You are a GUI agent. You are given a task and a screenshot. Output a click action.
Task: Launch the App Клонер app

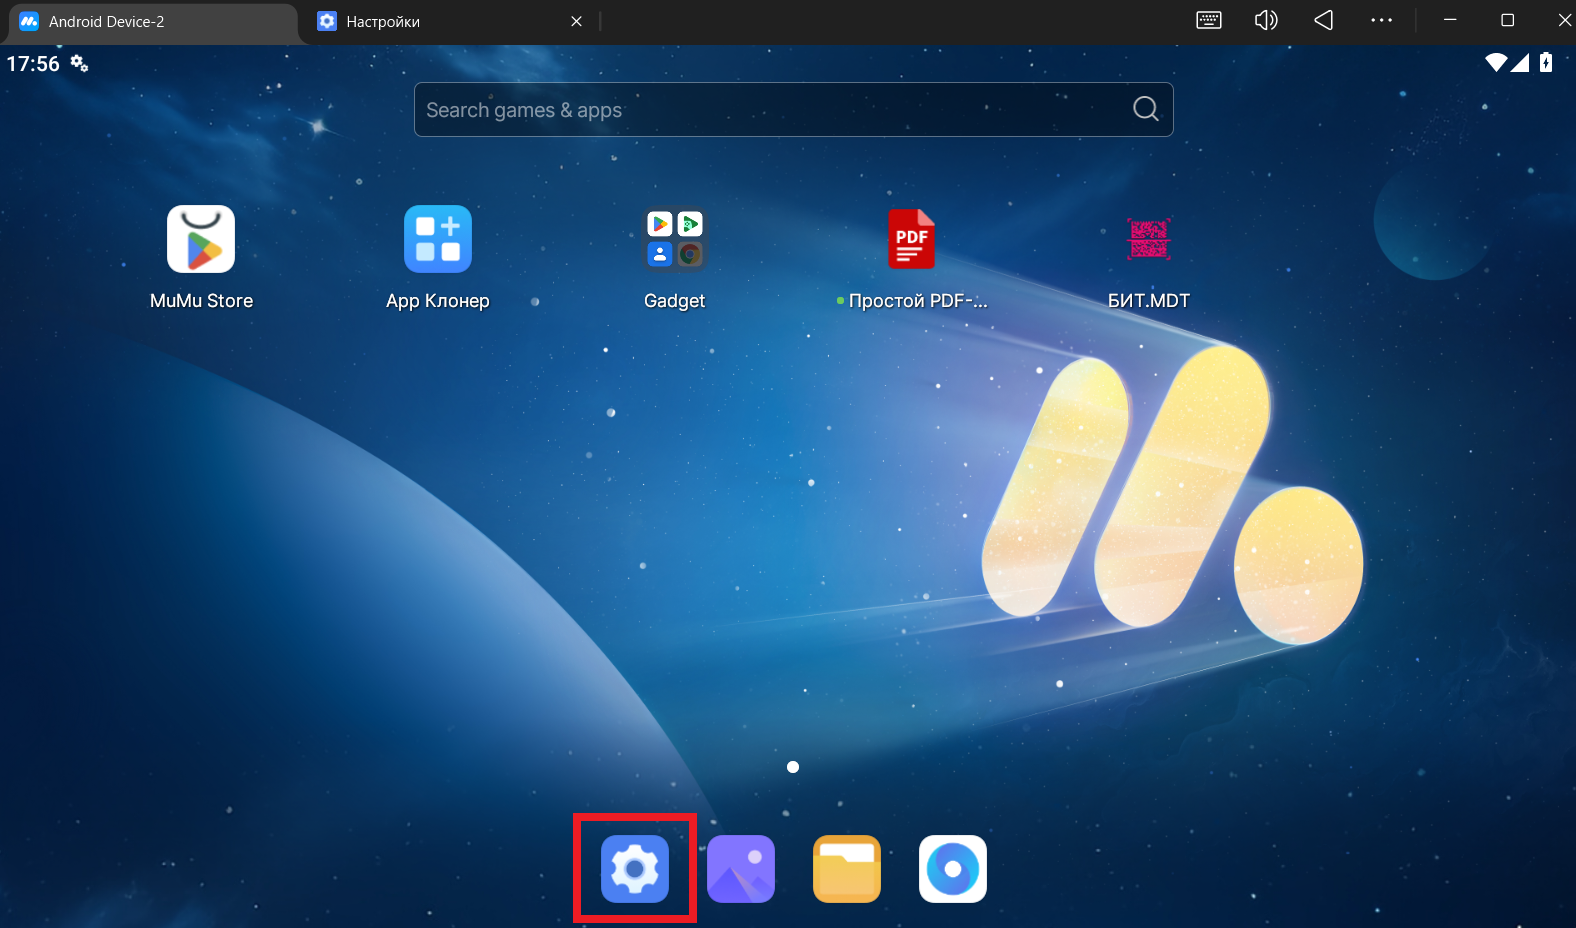[x=438, y=240]
